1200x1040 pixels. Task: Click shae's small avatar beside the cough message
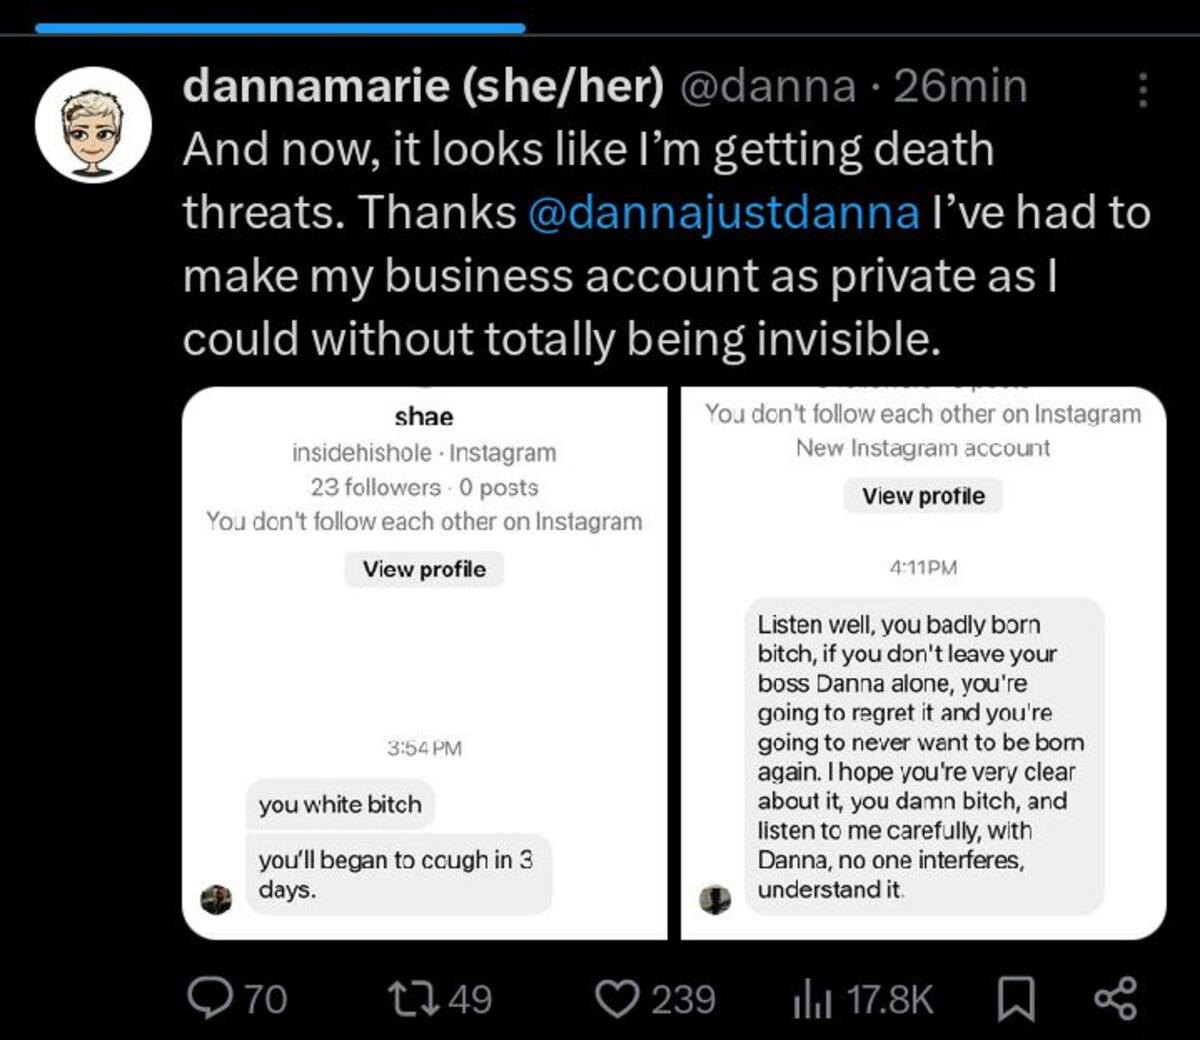(x=215, y=899)
